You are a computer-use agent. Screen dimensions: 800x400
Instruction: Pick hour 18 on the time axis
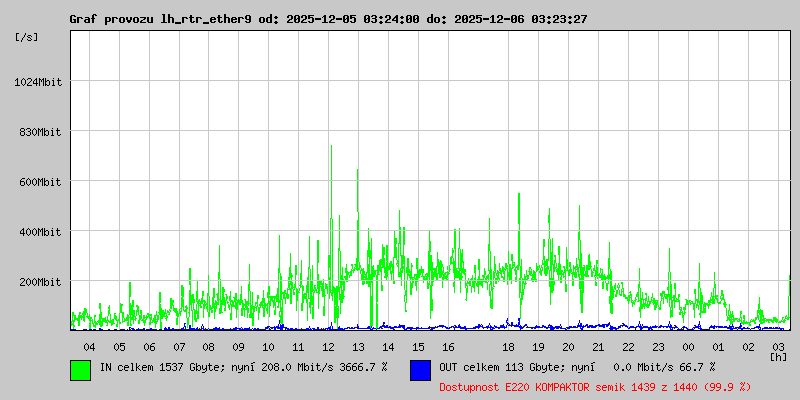(x=508, y=346)
